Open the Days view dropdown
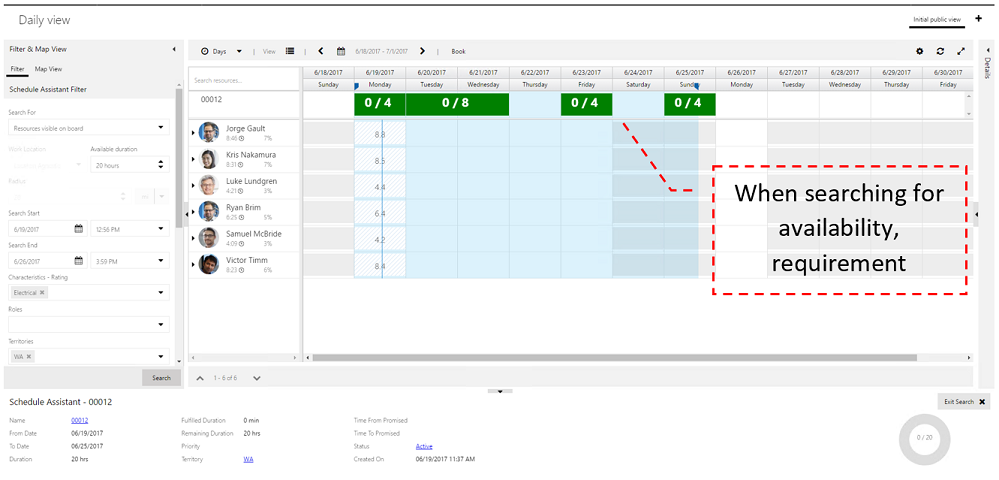 coord(220,51)
